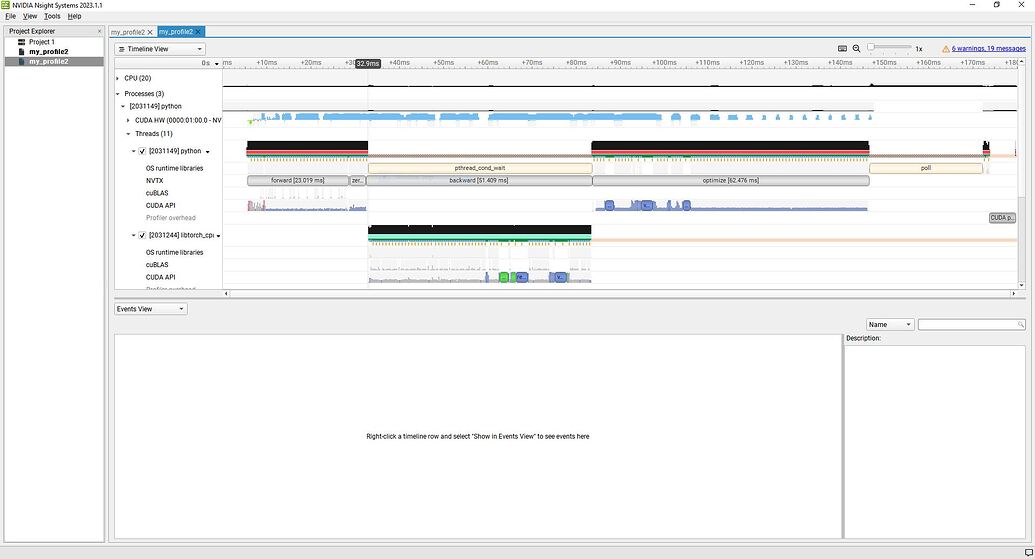The image size is (1035, 559).
Task: Click the keyboard shortcuts icon in timeline toolbar
Action: click(842, 48)
